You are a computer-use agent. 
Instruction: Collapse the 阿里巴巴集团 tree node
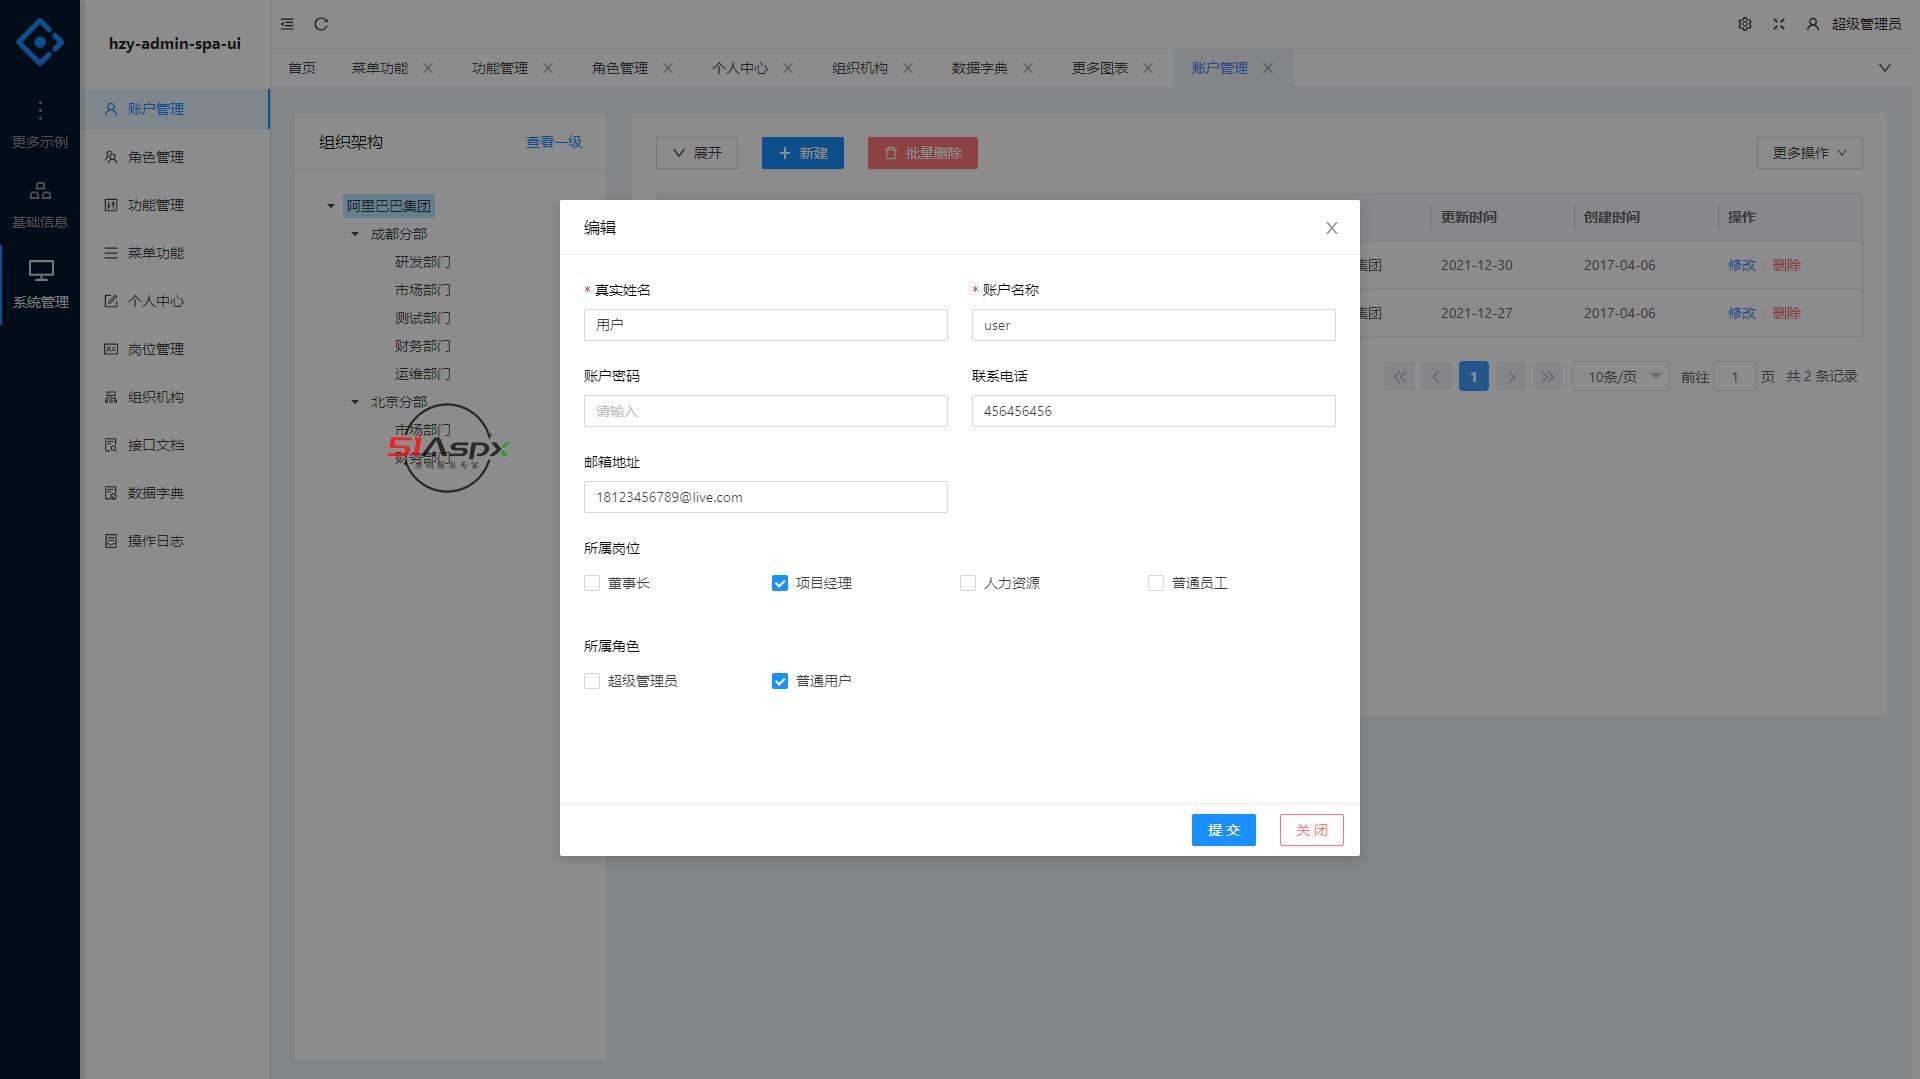(331, 206)
